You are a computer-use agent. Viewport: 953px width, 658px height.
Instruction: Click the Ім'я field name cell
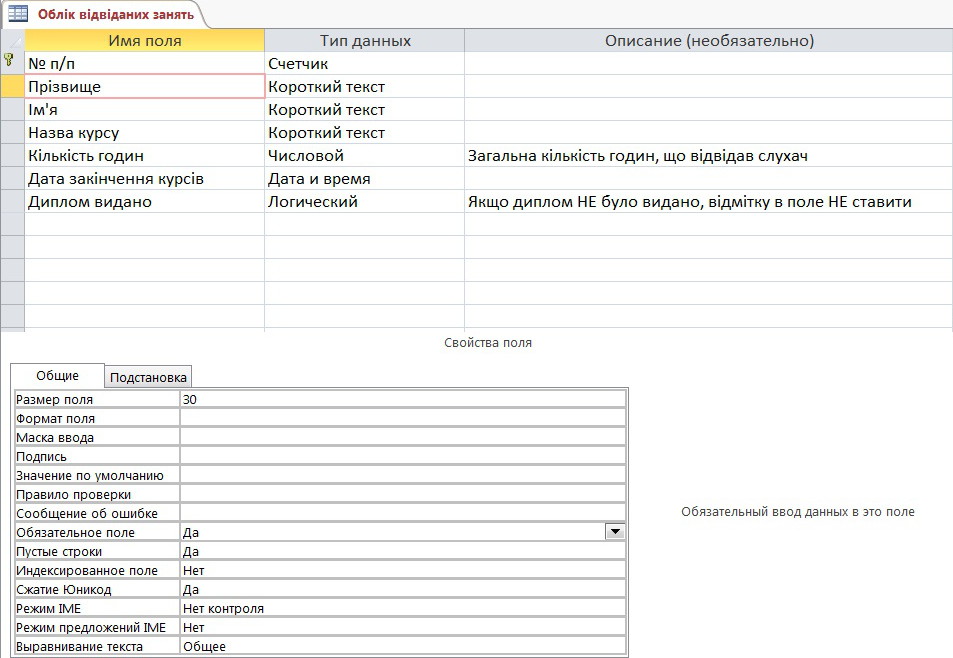click(144, 110)
